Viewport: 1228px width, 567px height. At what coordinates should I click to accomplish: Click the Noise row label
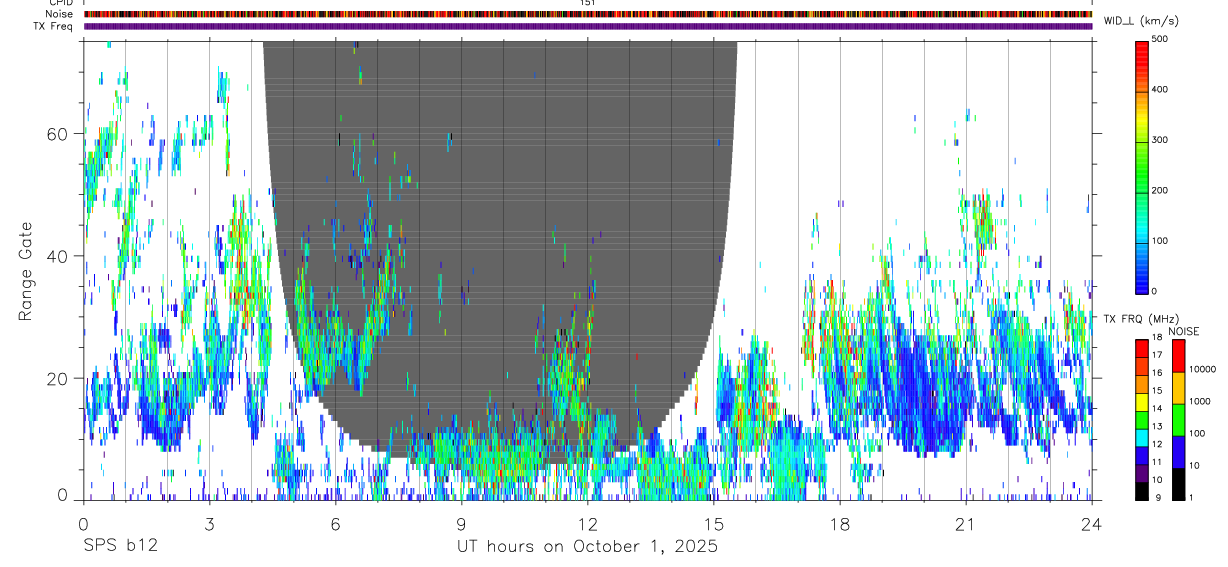click(60, 14)
